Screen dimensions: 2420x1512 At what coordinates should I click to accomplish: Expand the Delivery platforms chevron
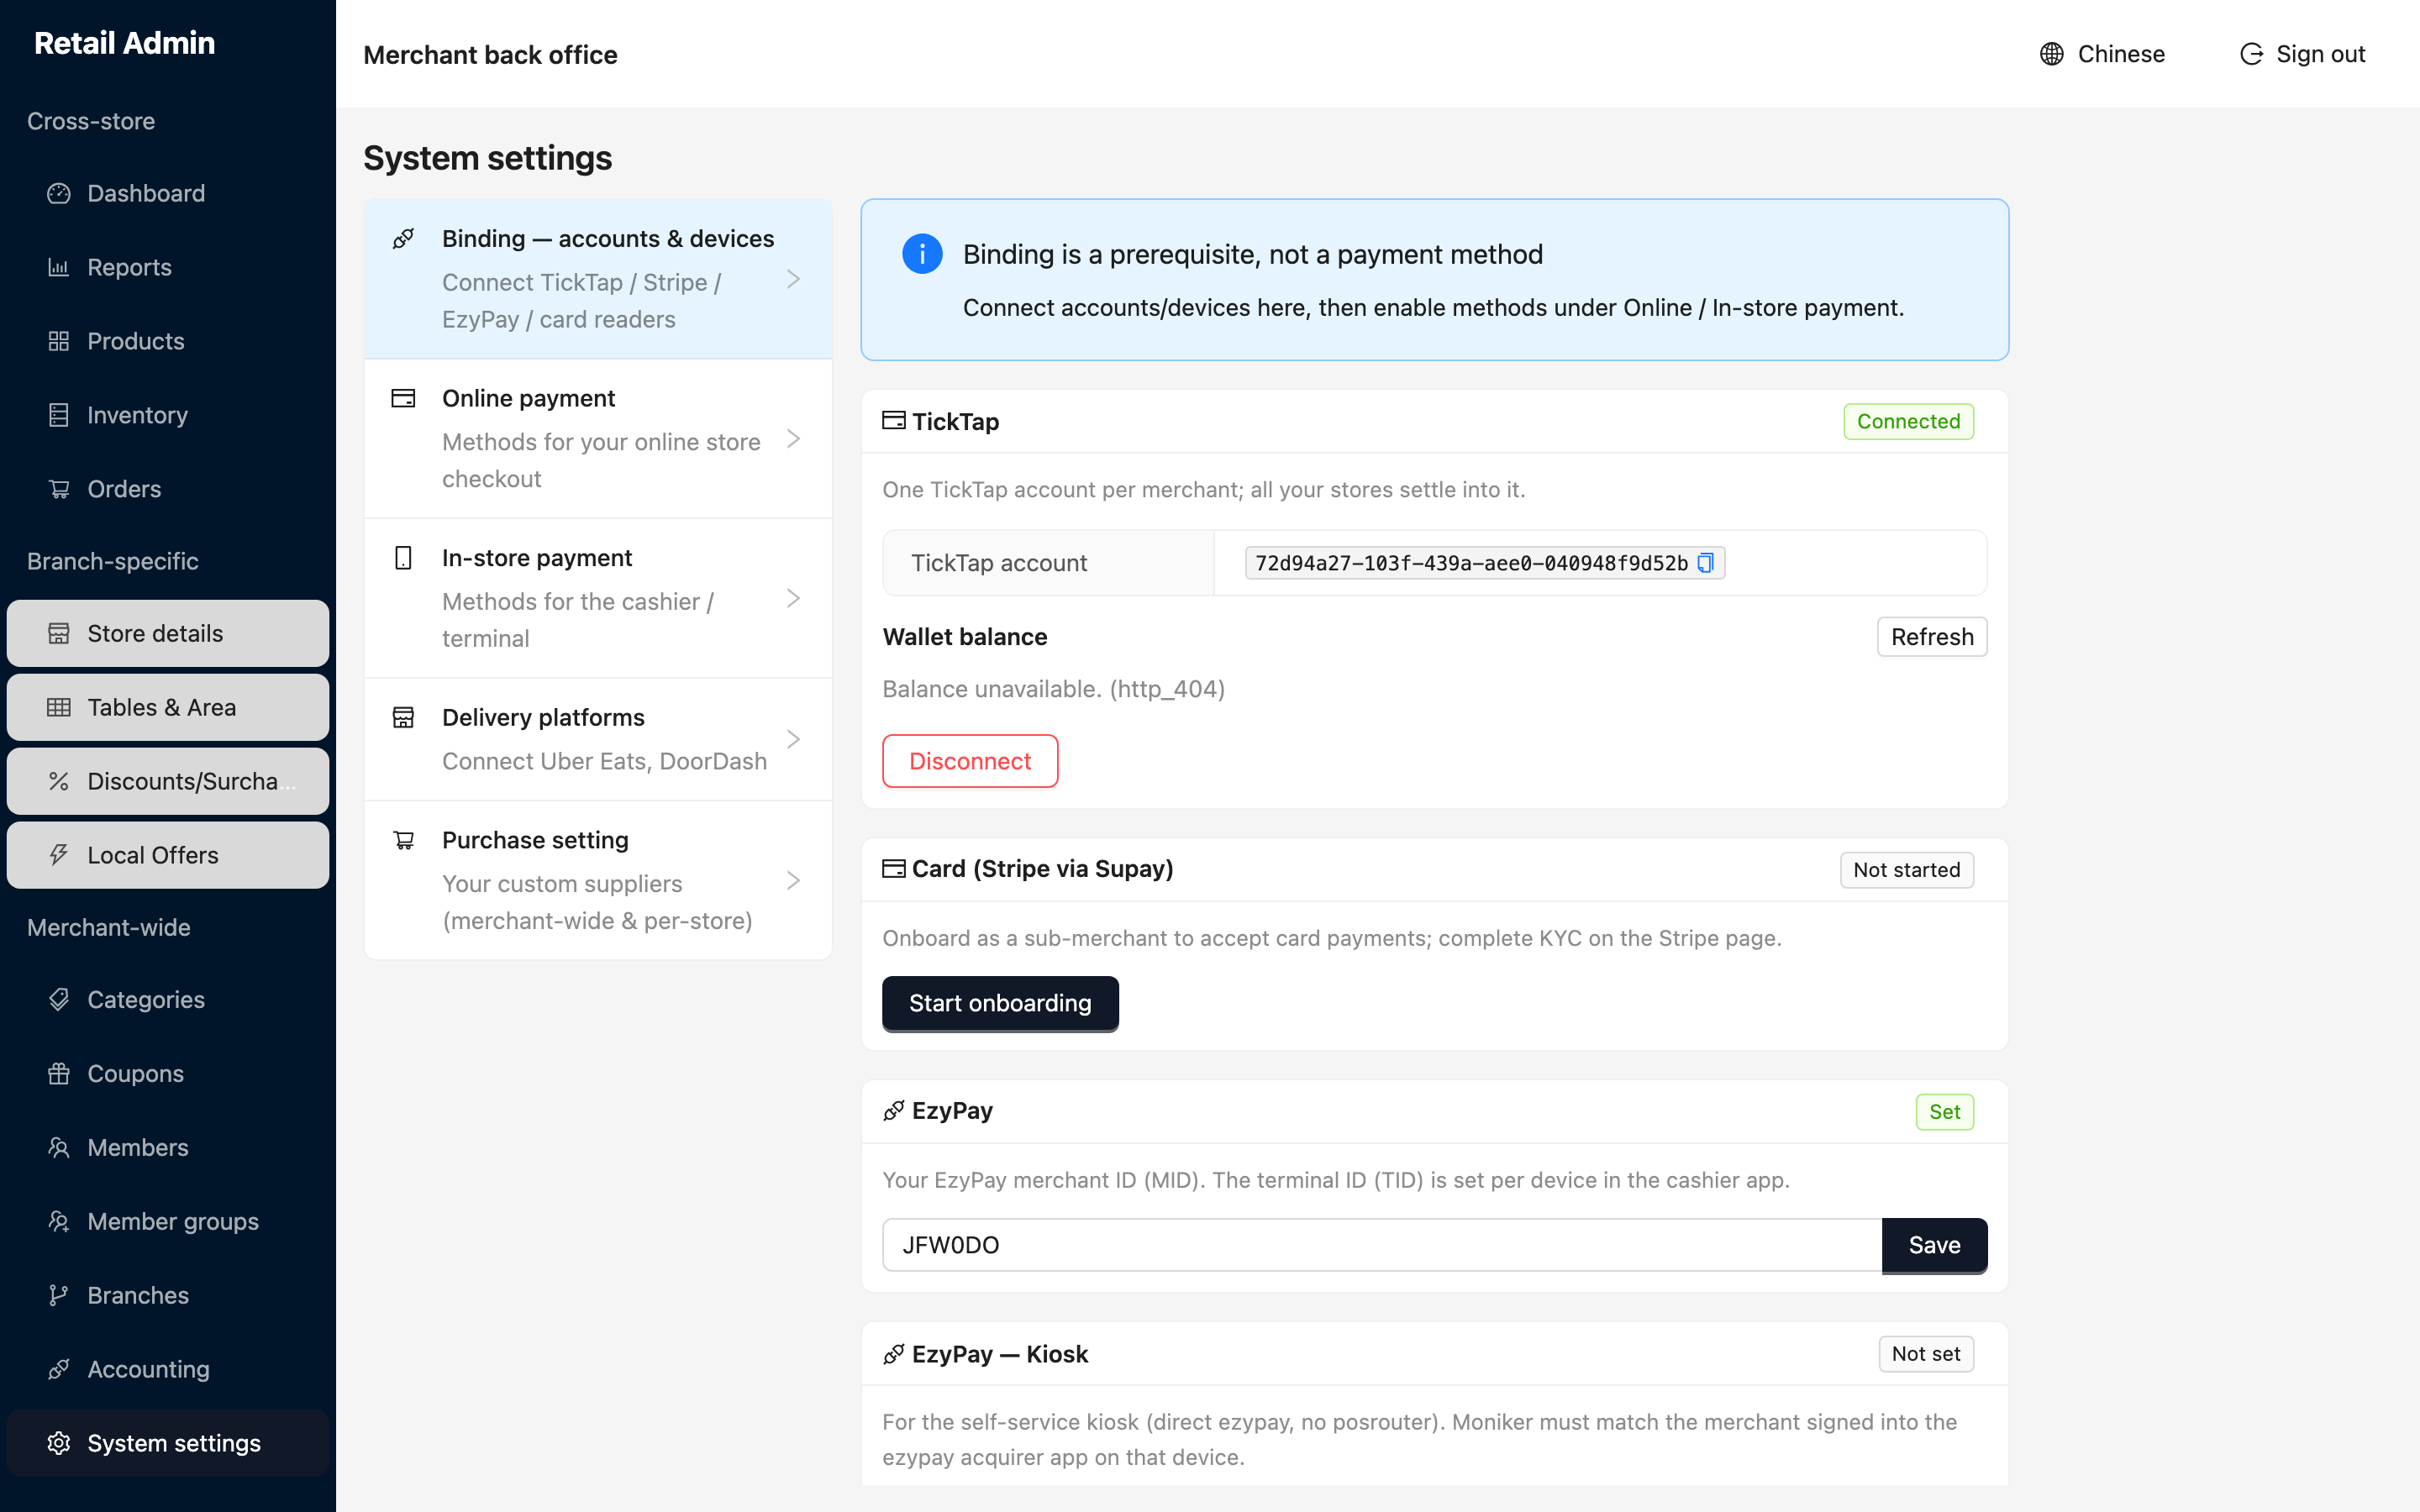point(793,739)
